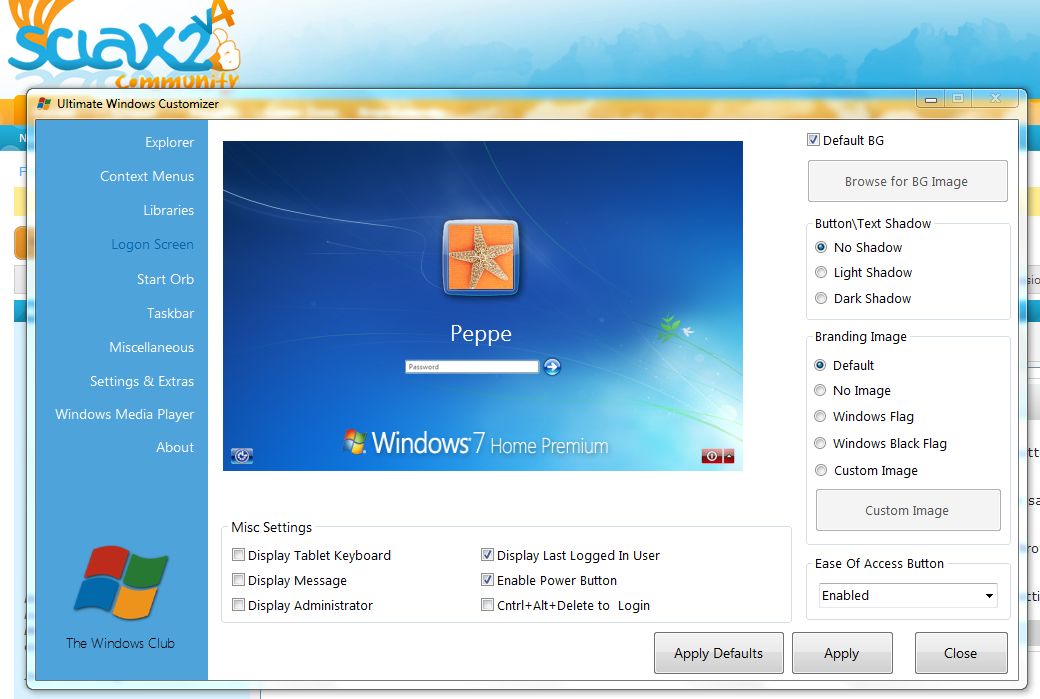Viewport: 1040px width, 699px height.
Task: Select Logon Screen section
Action: pos(152,245)
